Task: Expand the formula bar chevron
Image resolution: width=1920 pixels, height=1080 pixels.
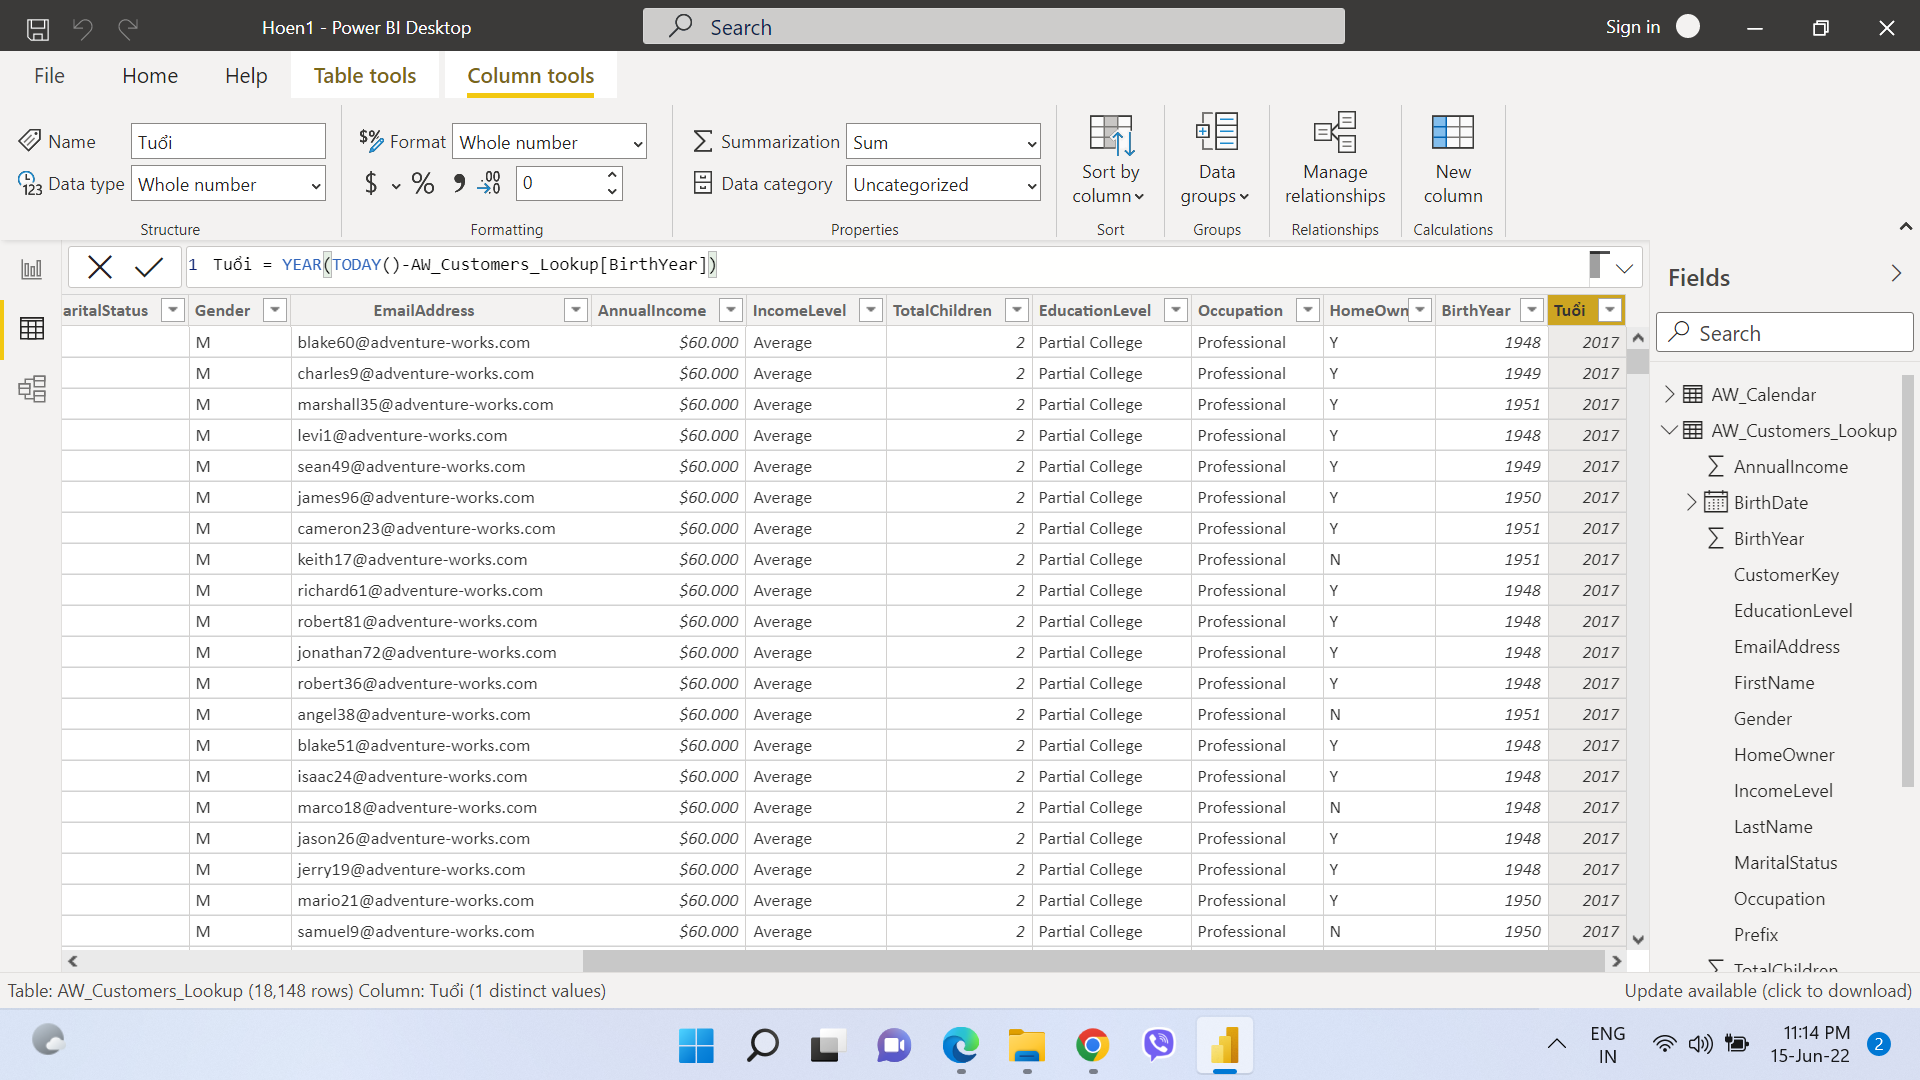Action: (x=1624, y=268)
